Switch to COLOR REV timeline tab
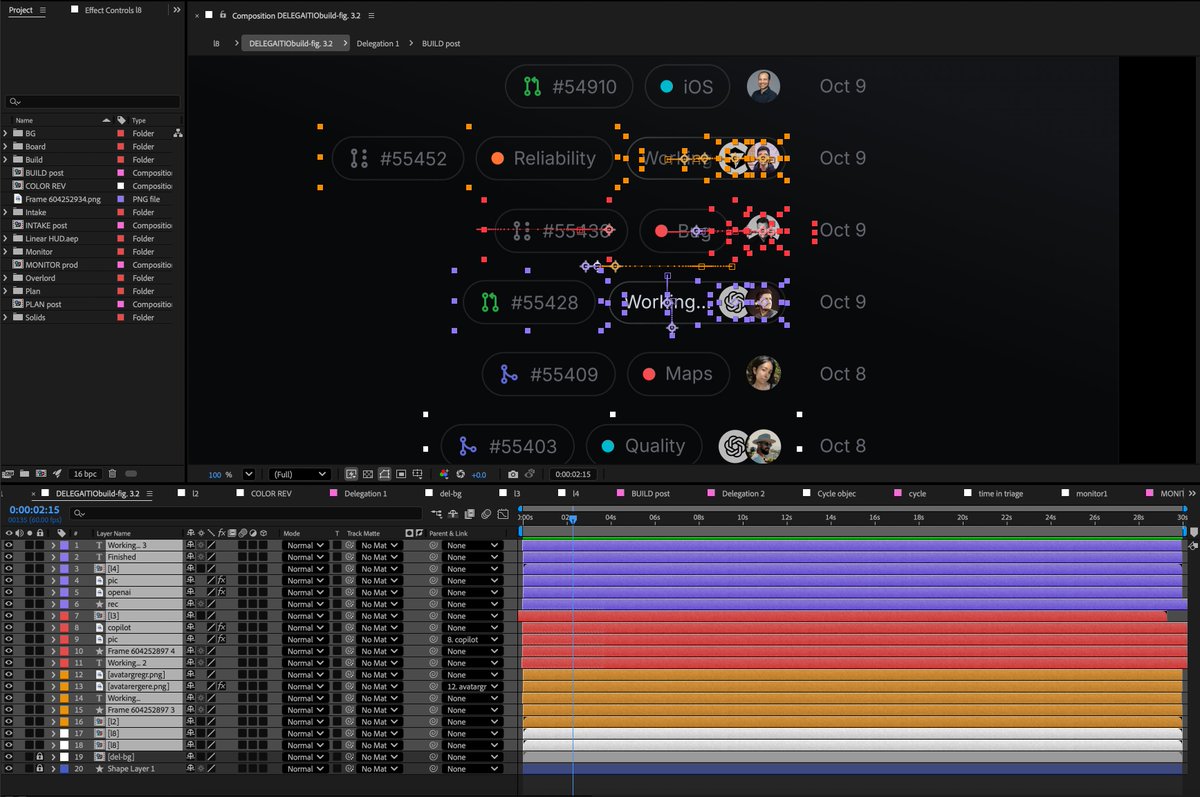This screenshot has width=1200, height=797. tap(270, 493)
